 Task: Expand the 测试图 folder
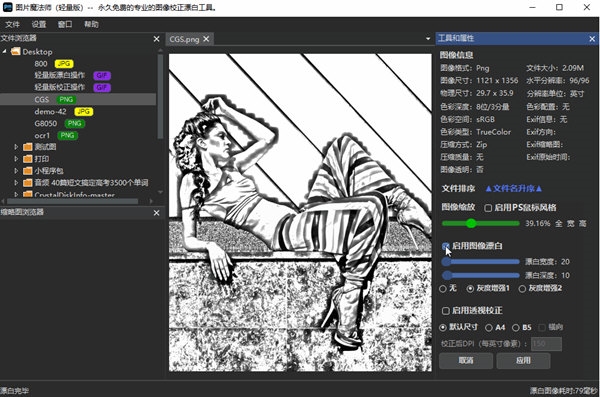click(x=16, y=147)
